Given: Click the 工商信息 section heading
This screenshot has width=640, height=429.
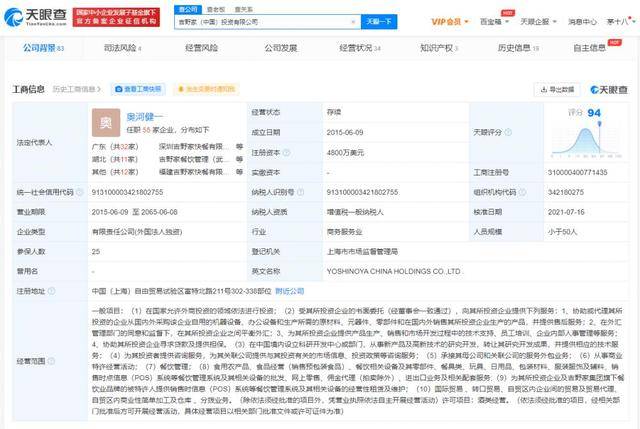Looking at the screenshot, I should click(28, 89).
